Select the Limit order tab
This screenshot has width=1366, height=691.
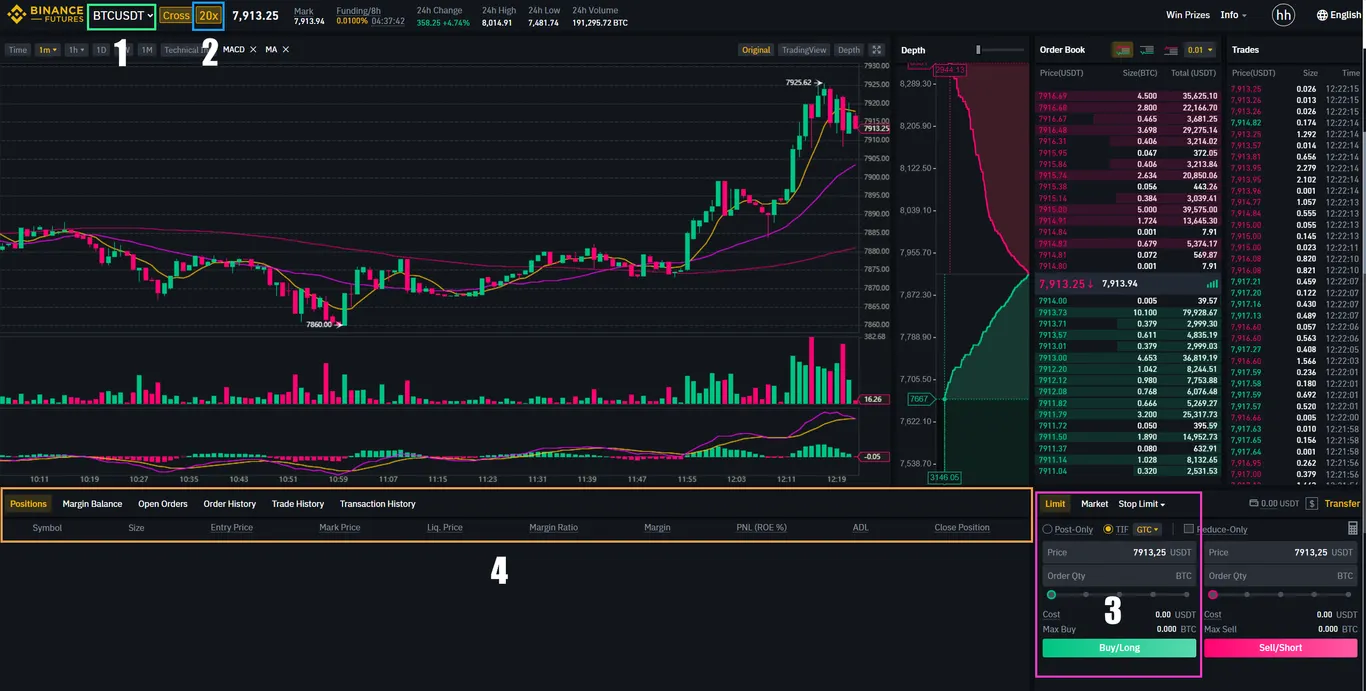click(1055, 504)
